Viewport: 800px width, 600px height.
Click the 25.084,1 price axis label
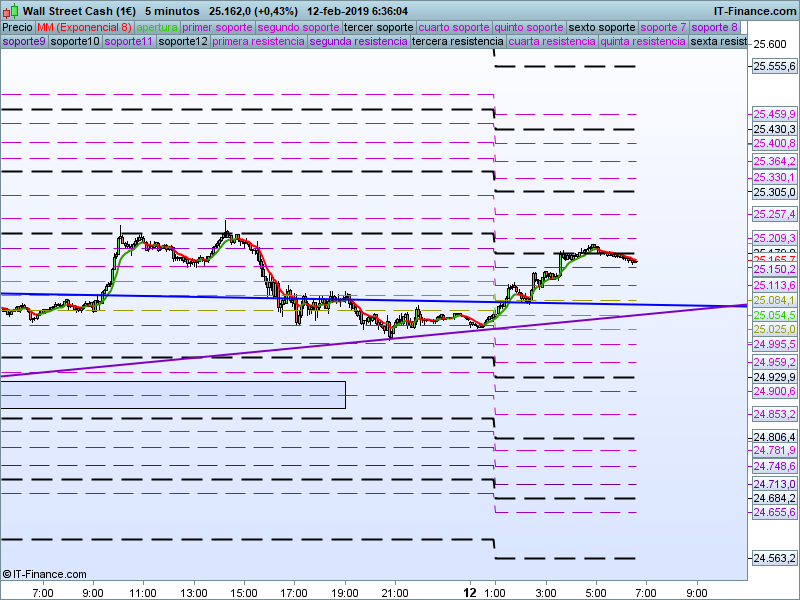(774, 300)
